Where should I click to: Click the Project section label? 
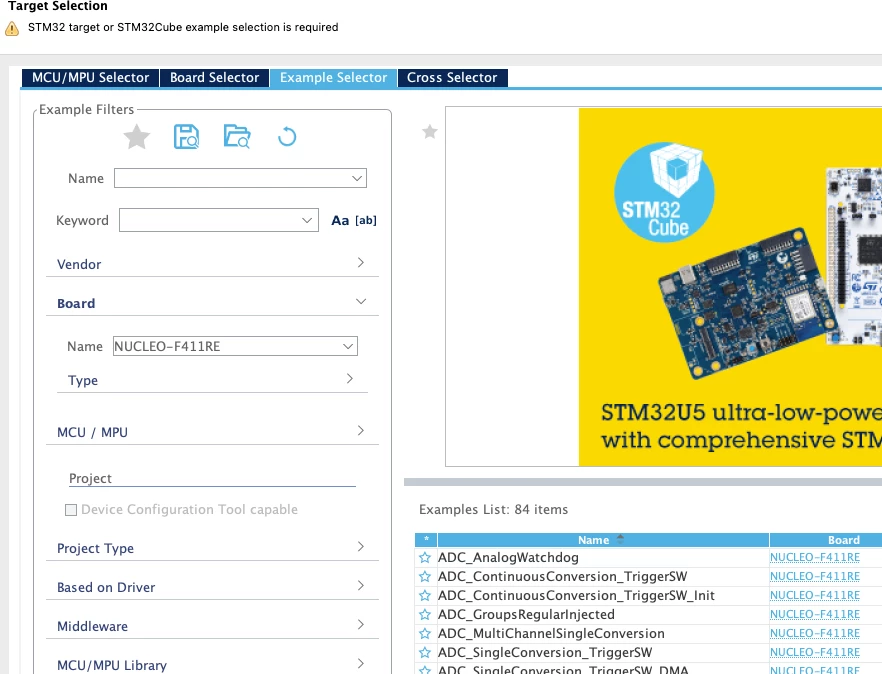pos(90,478)
